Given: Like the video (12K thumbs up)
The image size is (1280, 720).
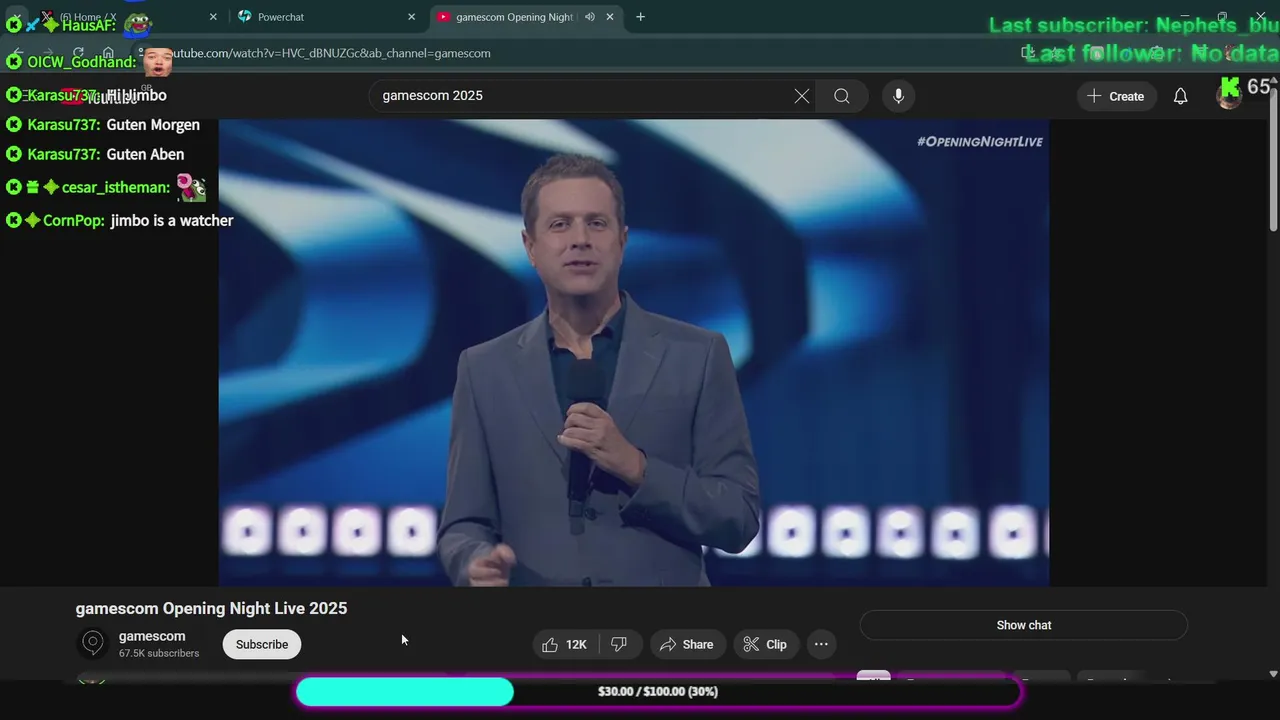Looking at the screenshot, I should point(565,644).
